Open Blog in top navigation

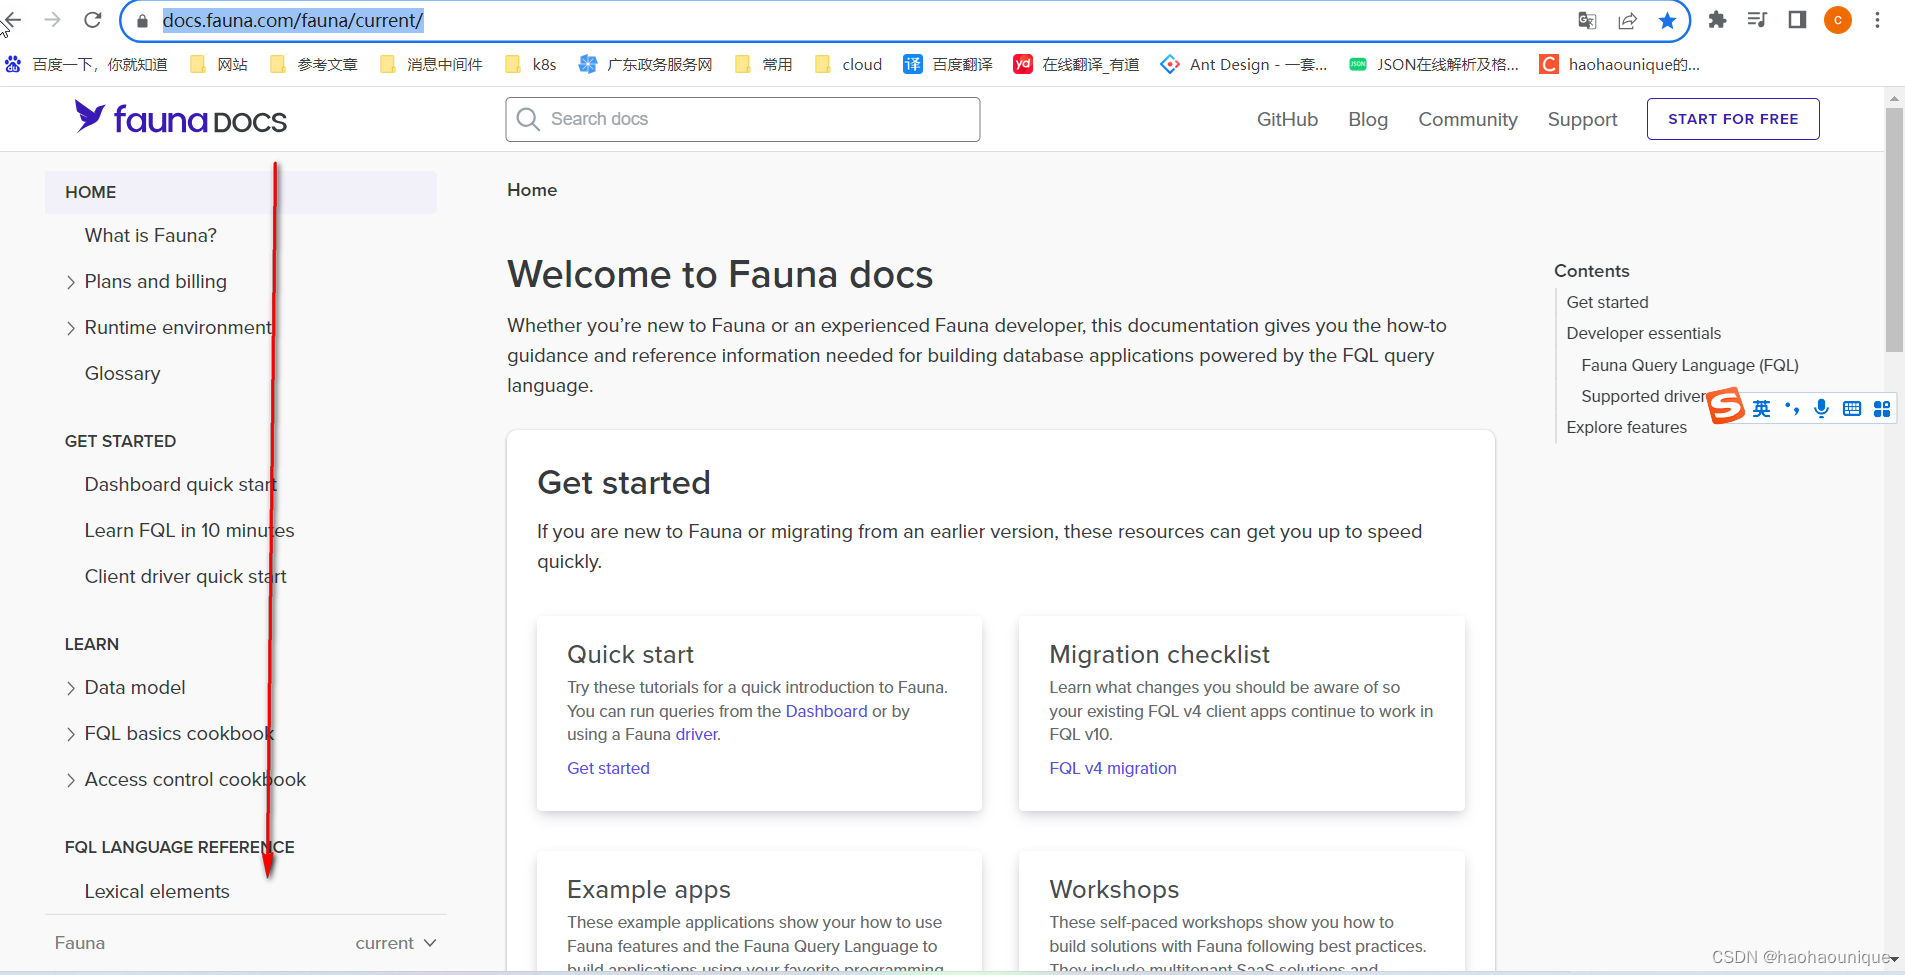[1368, 119]
